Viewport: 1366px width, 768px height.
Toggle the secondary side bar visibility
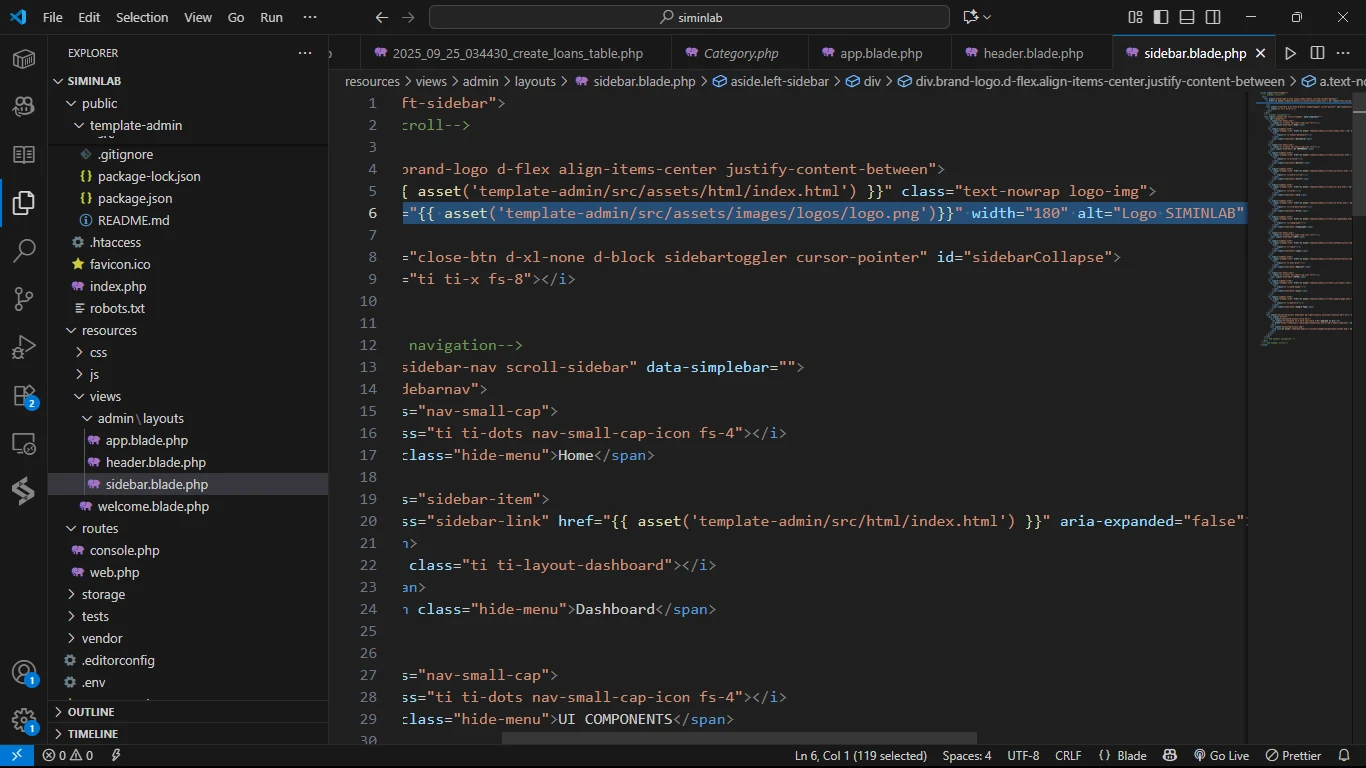[x=1213, y=17]
